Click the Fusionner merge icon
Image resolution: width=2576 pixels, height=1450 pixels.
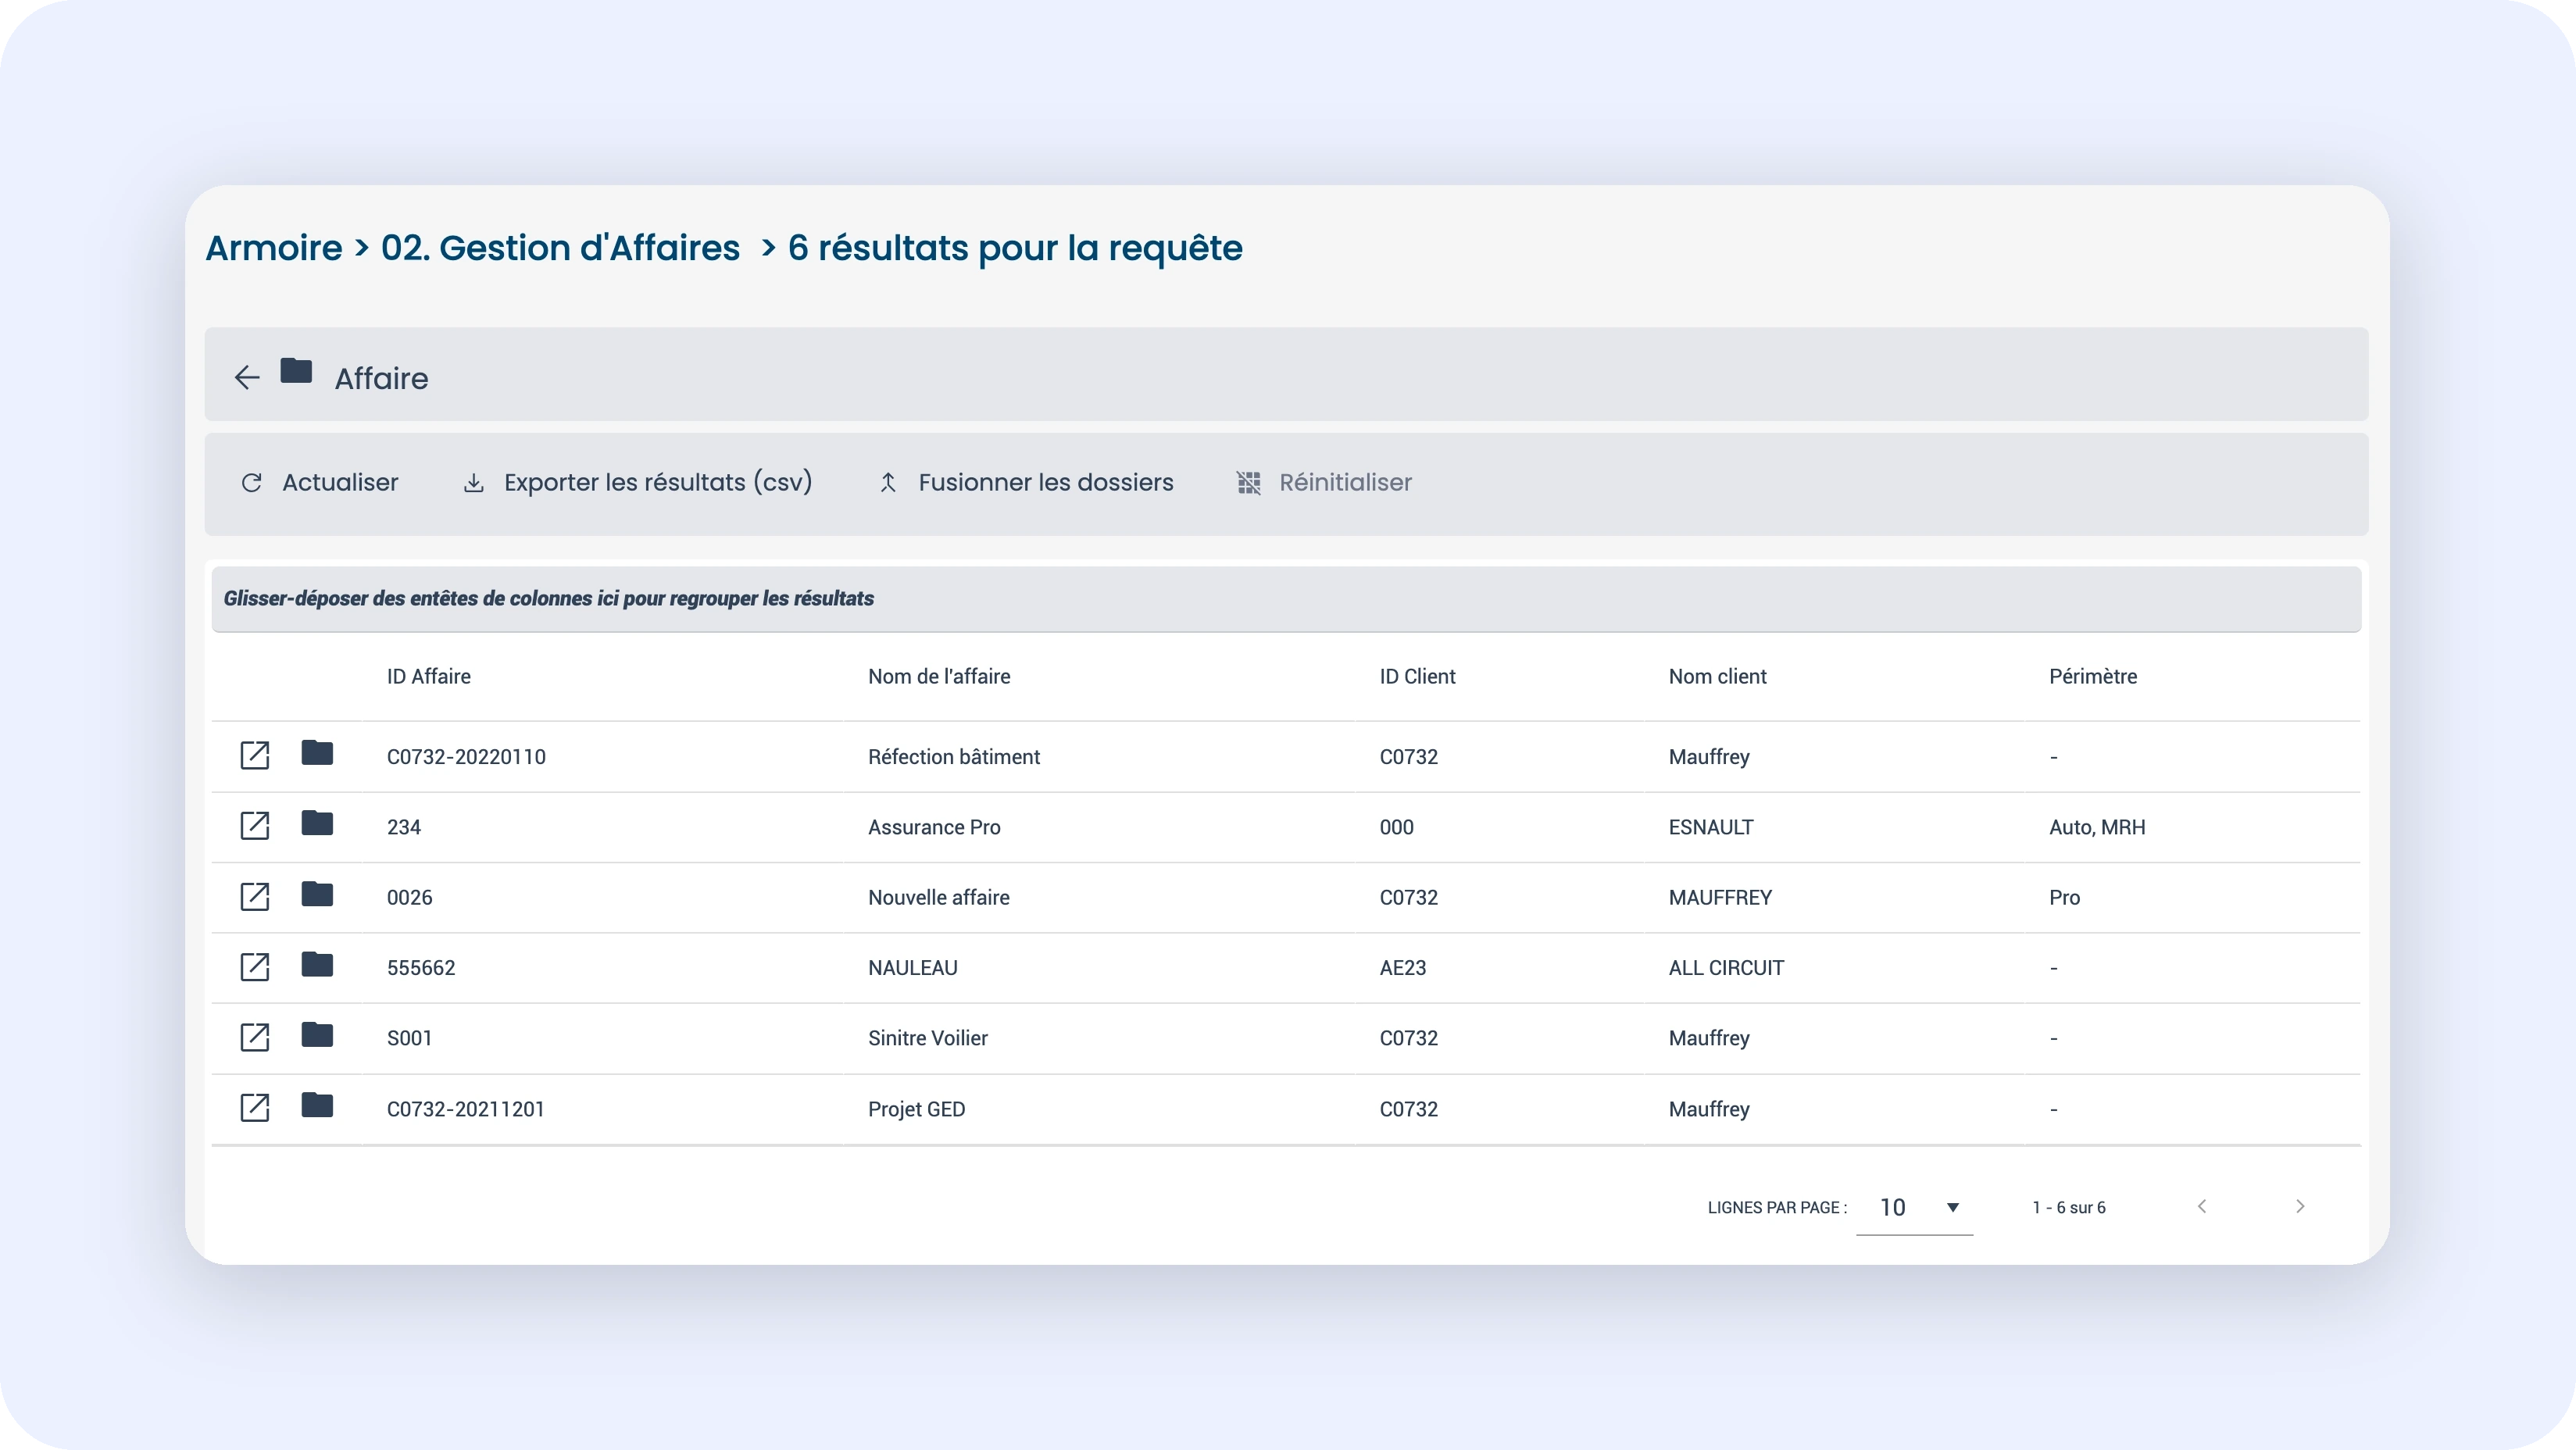click(x=888, y=483)
